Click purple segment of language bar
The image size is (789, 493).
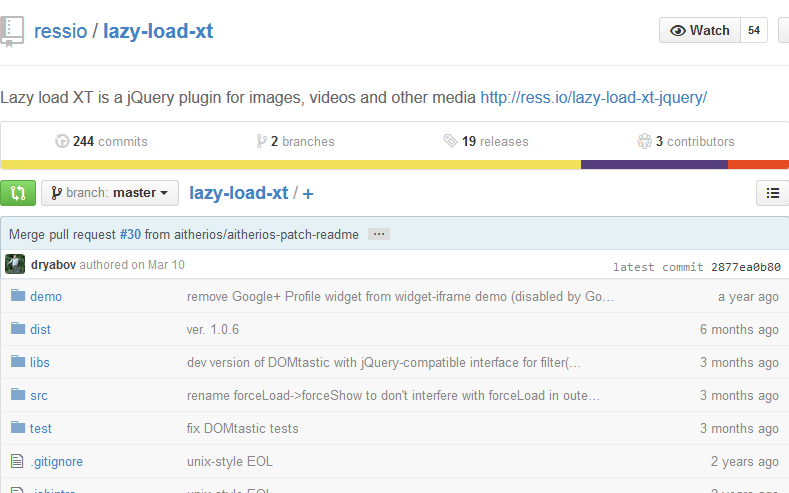[x=654, y=165]
